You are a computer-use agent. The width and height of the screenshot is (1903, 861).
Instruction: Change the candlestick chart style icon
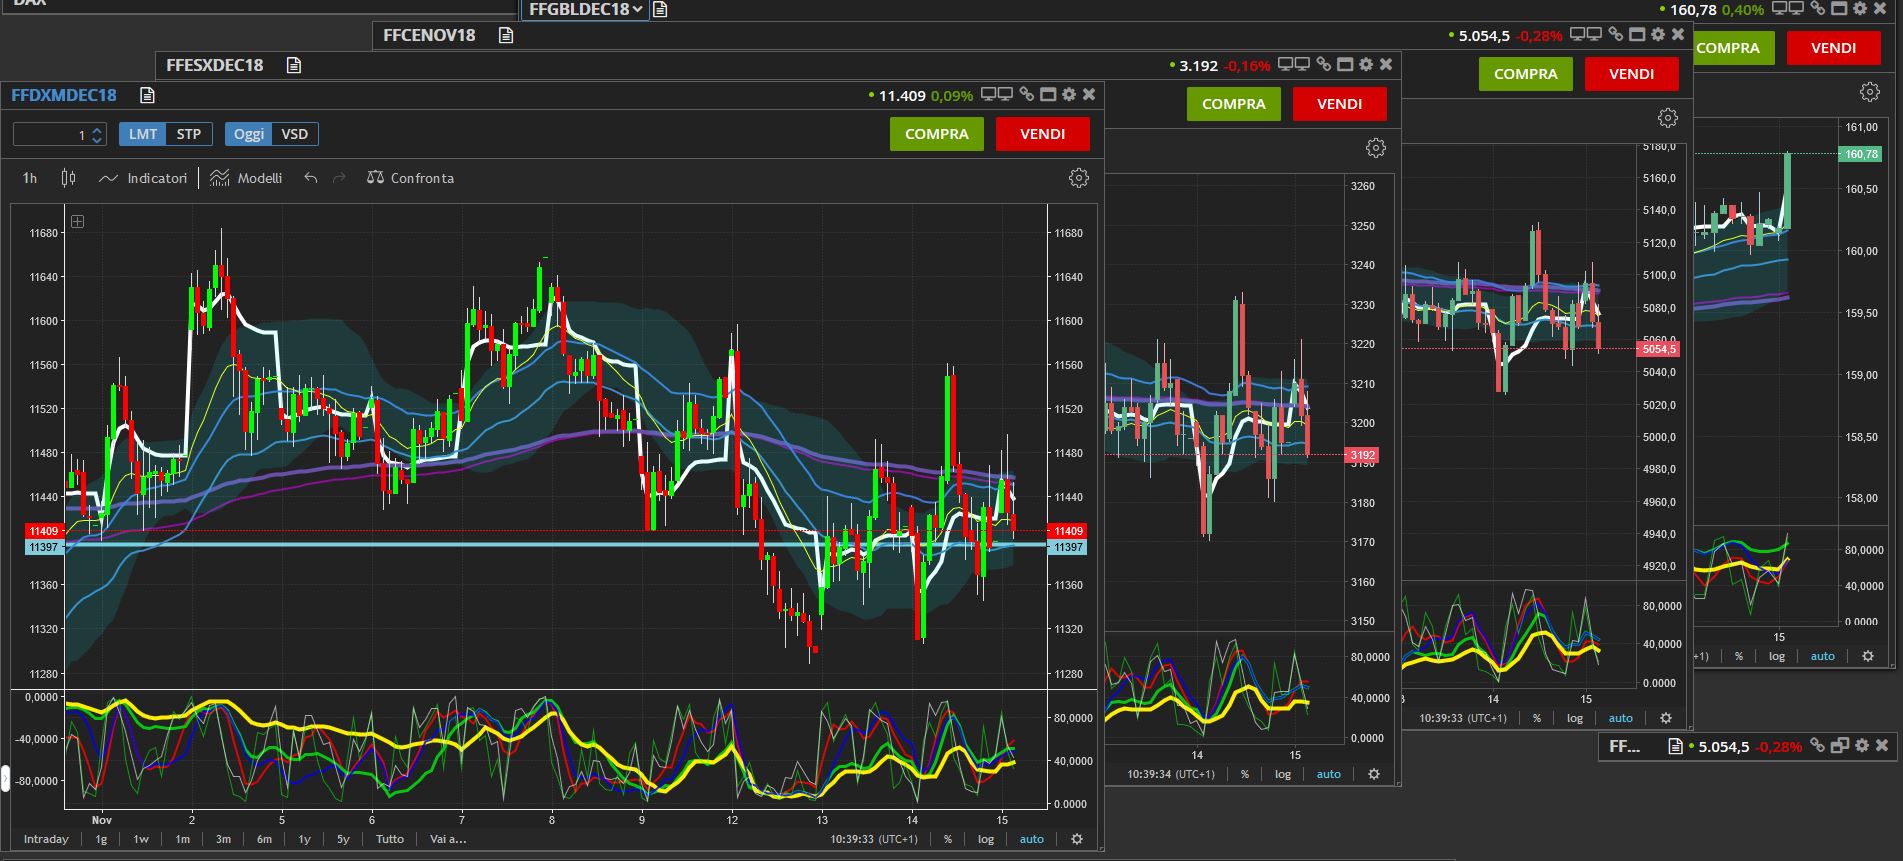pos(68,178)
